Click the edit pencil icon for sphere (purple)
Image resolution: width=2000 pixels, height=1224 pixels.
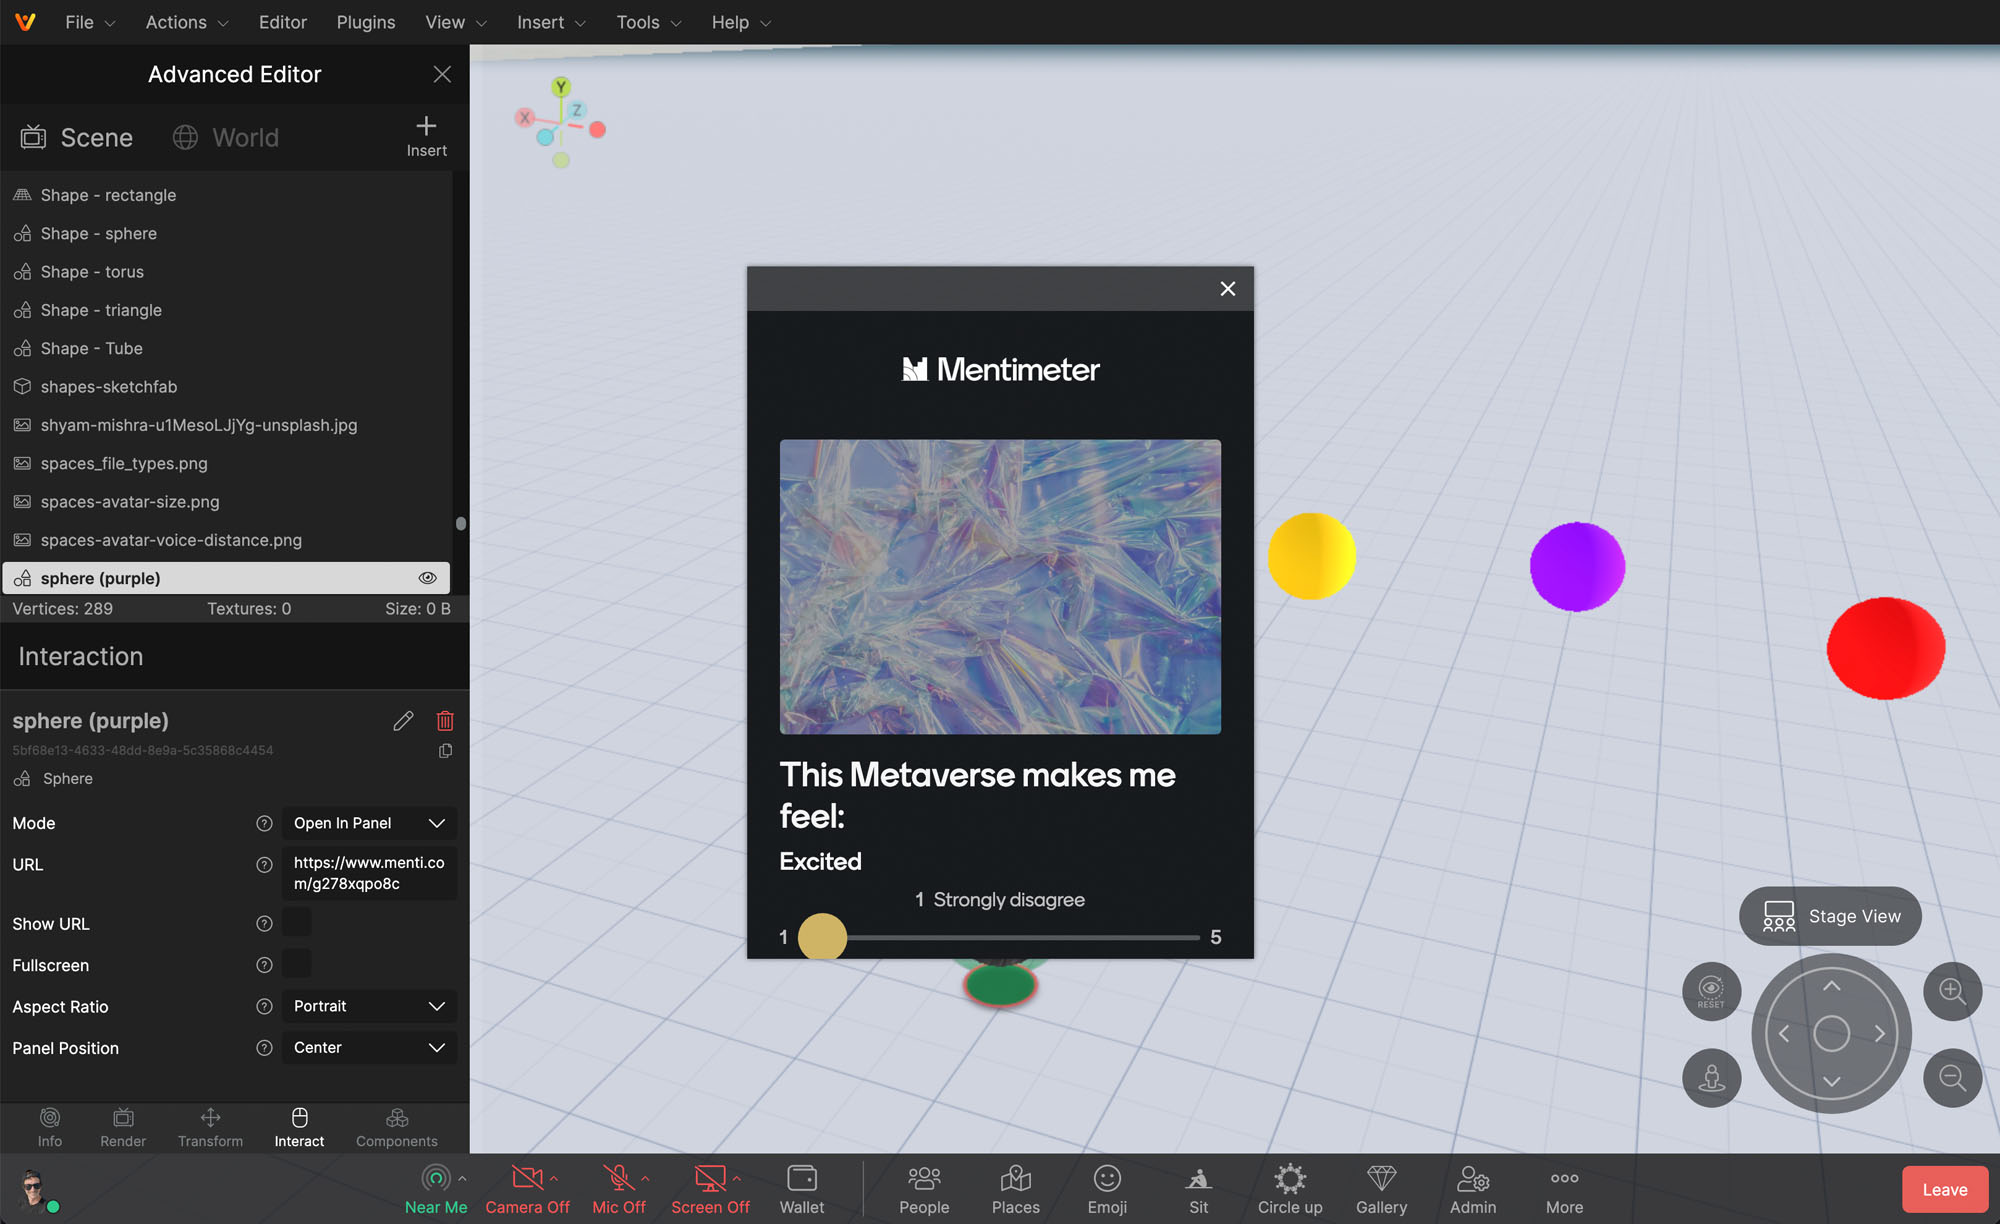click(403, 720)
